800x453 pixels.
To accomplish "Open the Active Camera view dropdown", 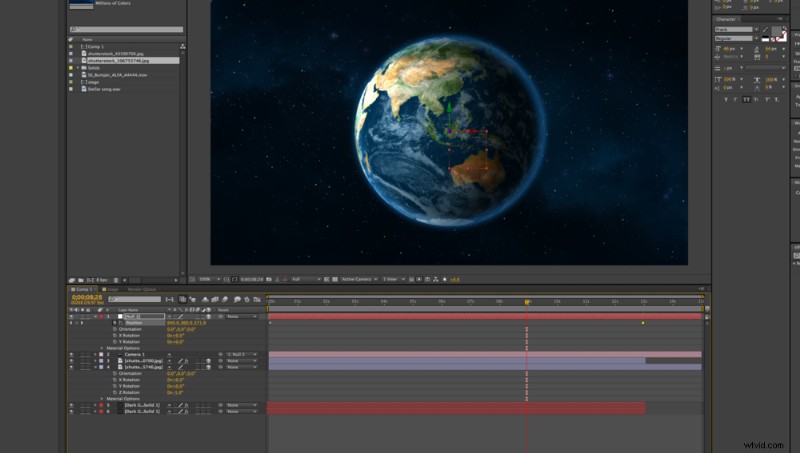I will pyautogui.click(x=359, y=280).
